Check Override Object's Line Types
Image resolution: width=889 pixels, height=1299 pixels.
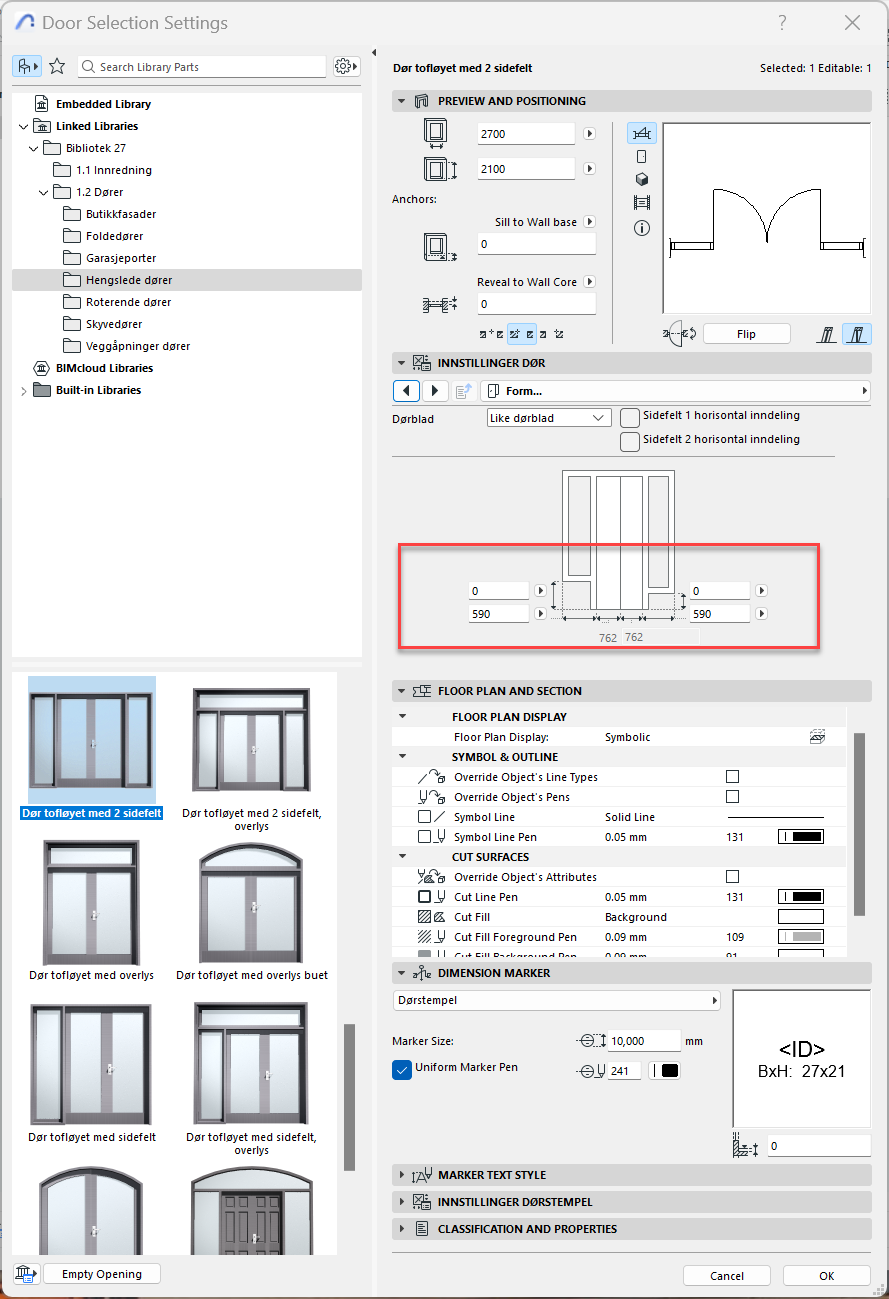(x=732, y=777)
